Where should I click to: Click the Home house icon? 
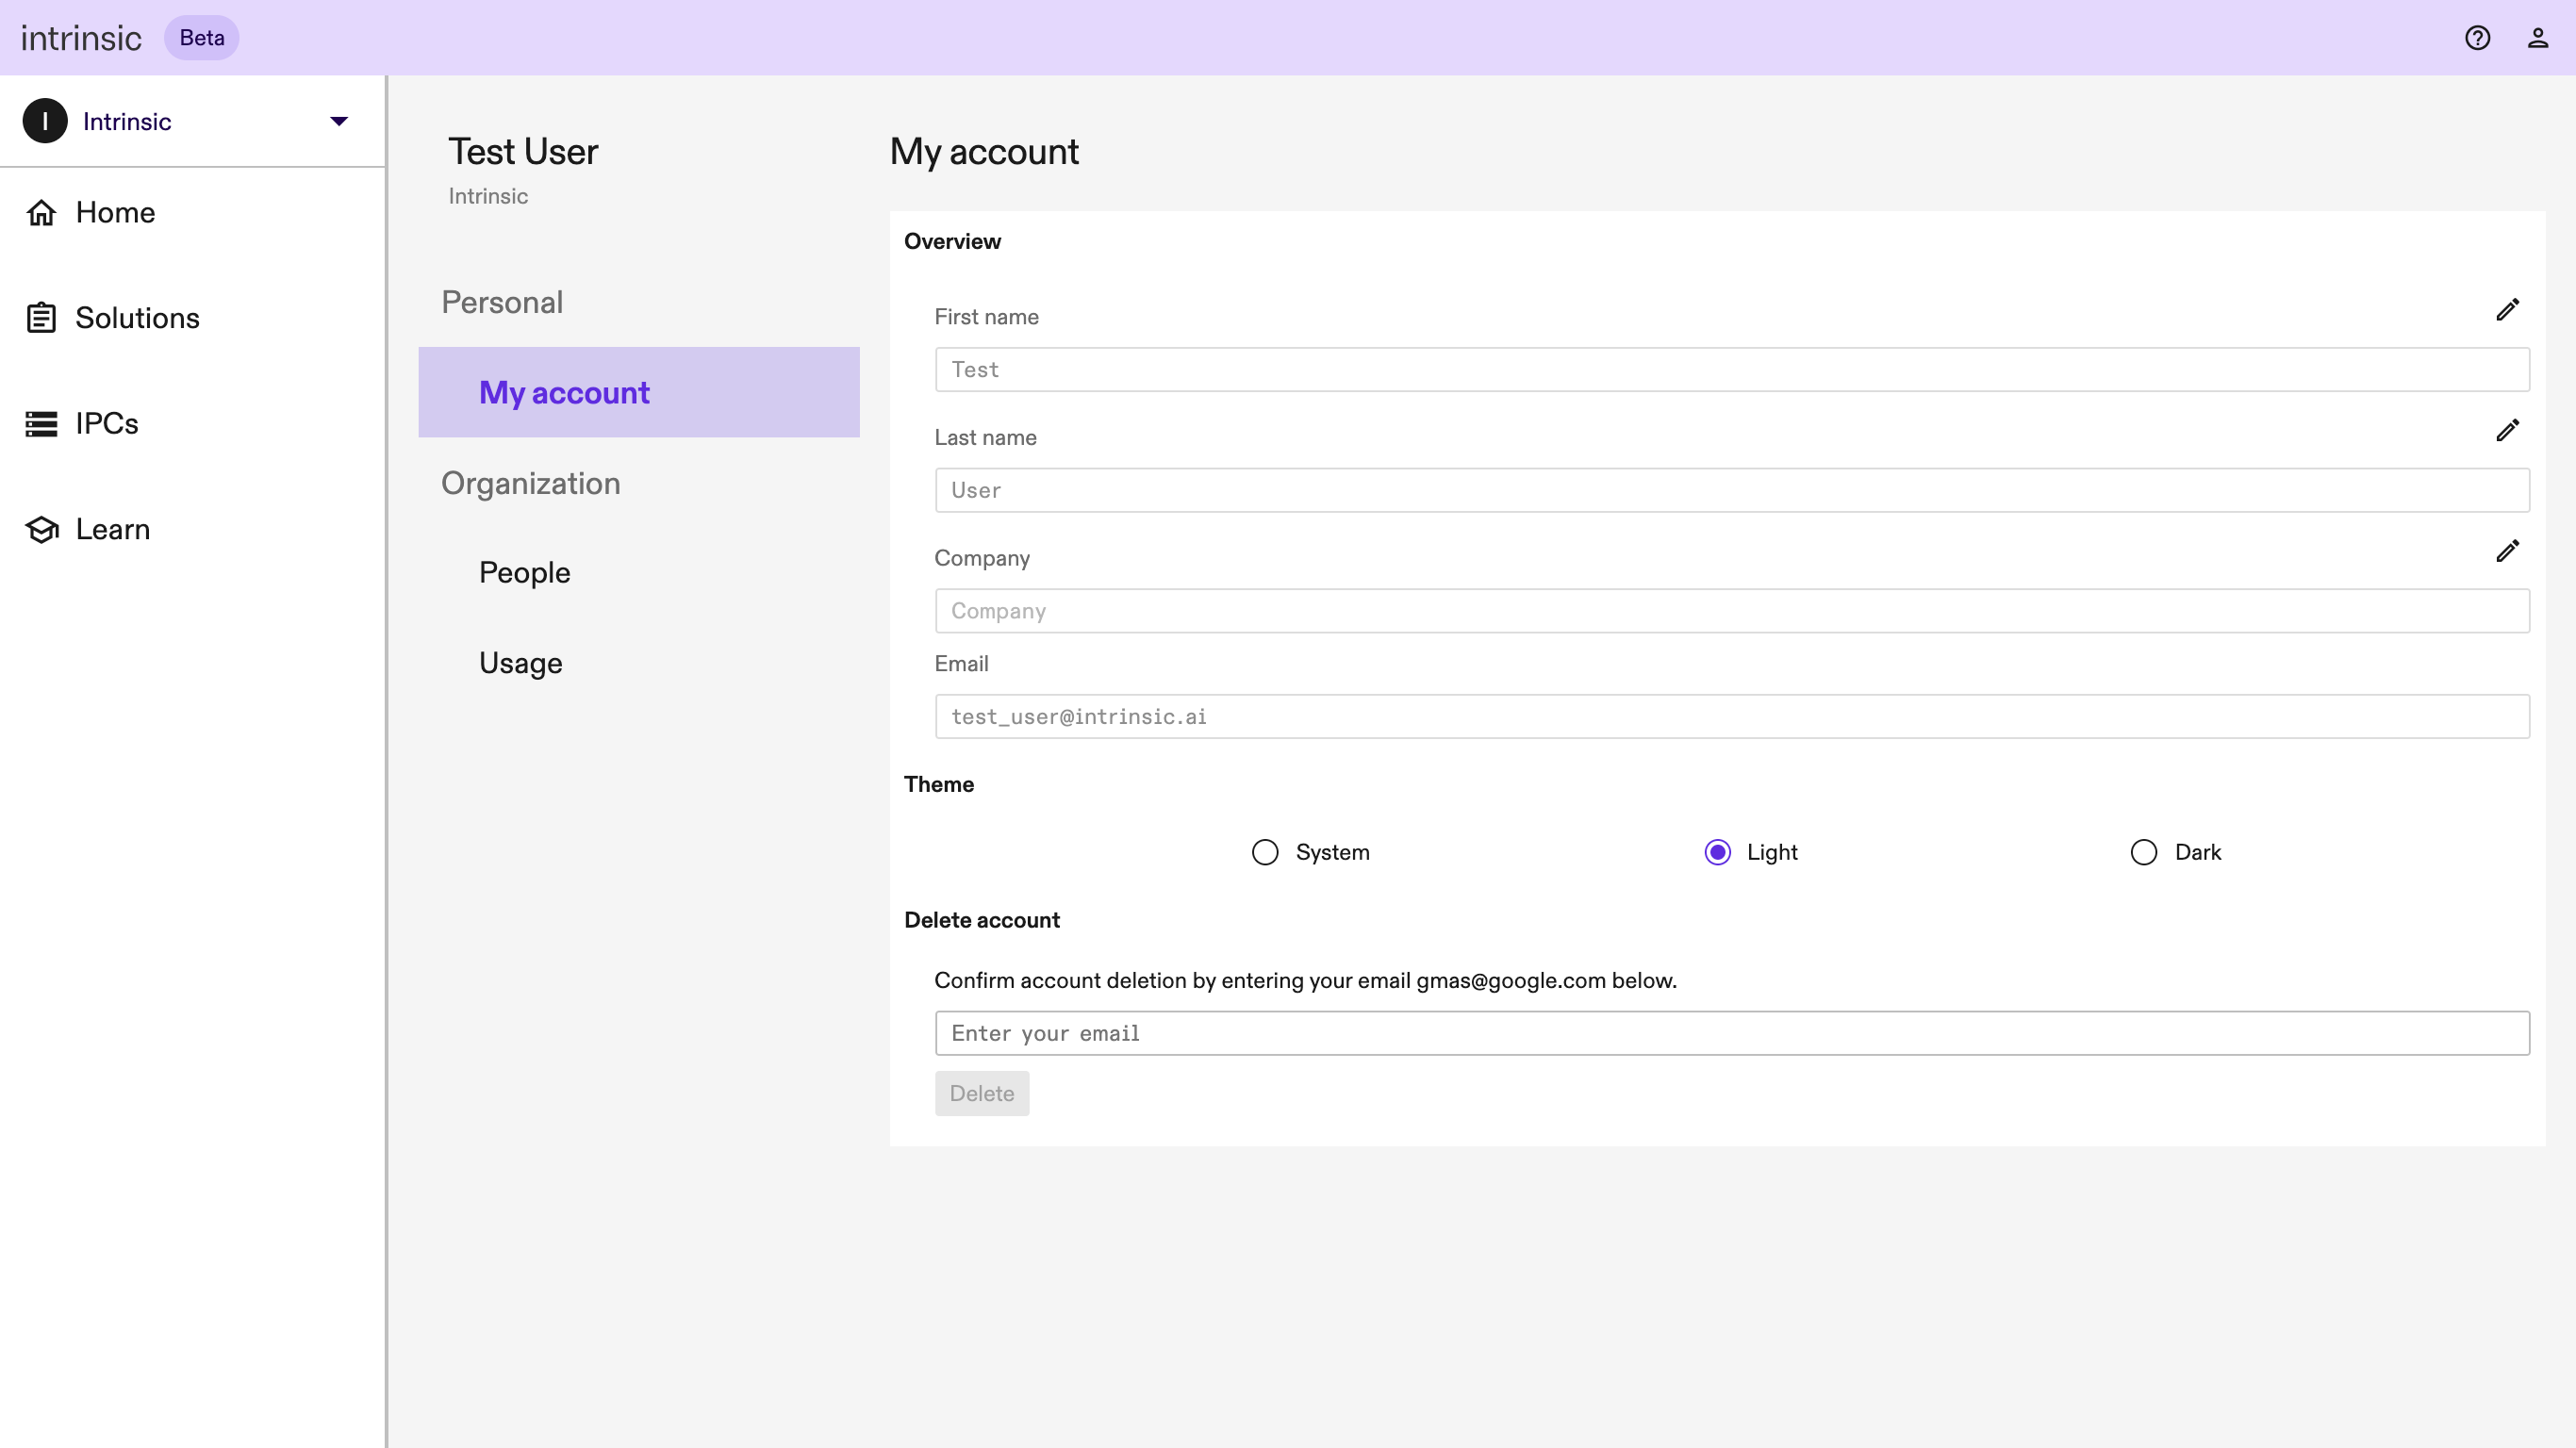coord(41,213)
